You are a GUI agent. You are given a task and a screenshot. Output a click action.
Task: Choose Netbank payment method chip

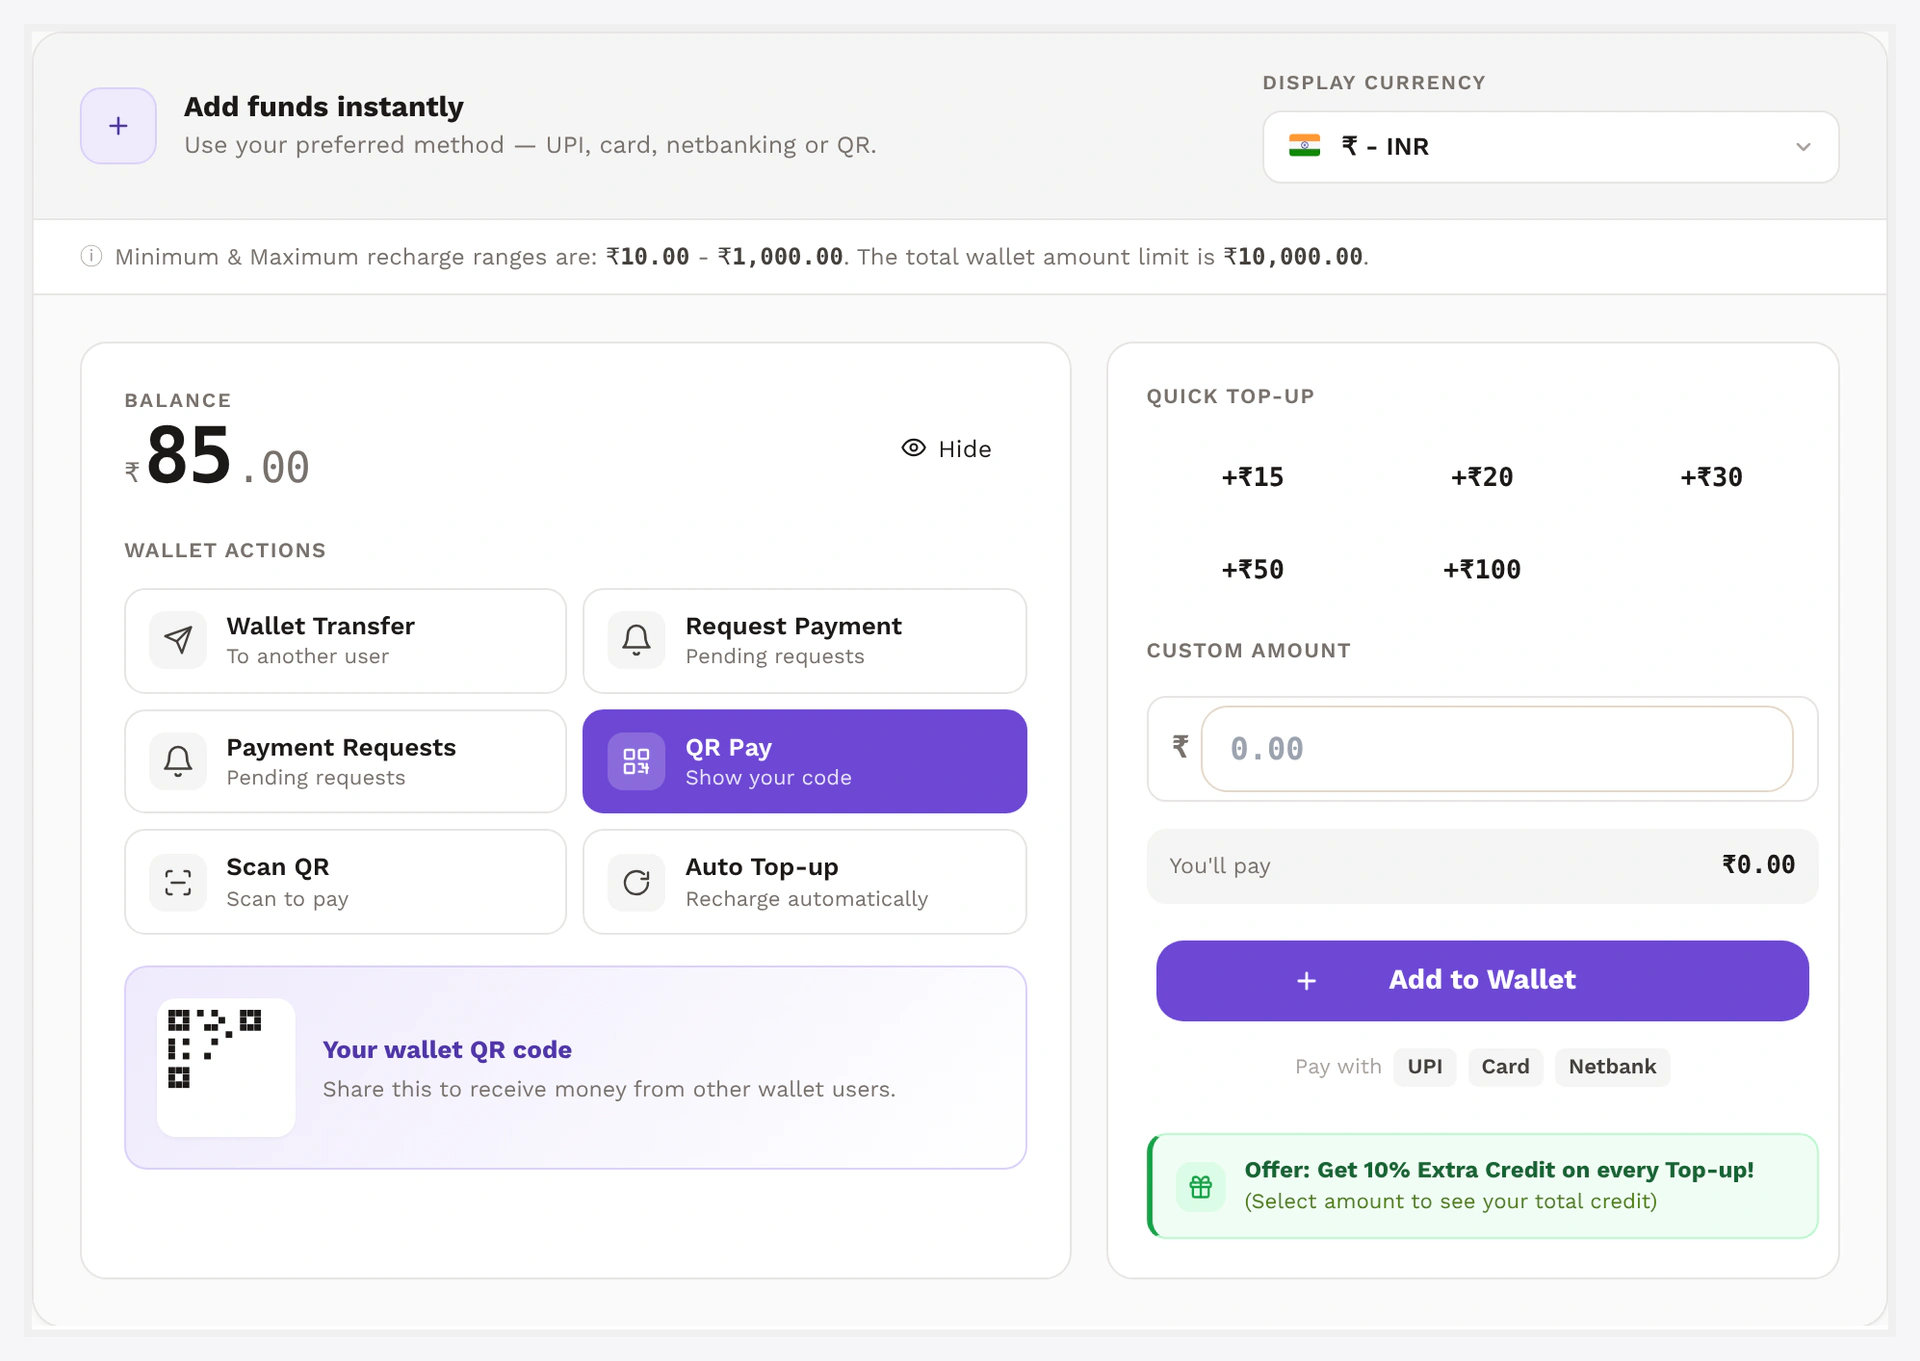pyautogui.click(x=1612, y=1067)
